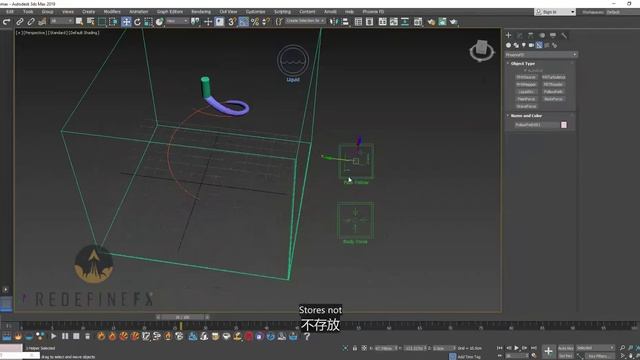
Task: Click the PlainForce object type button
Action: pos(526,99)
